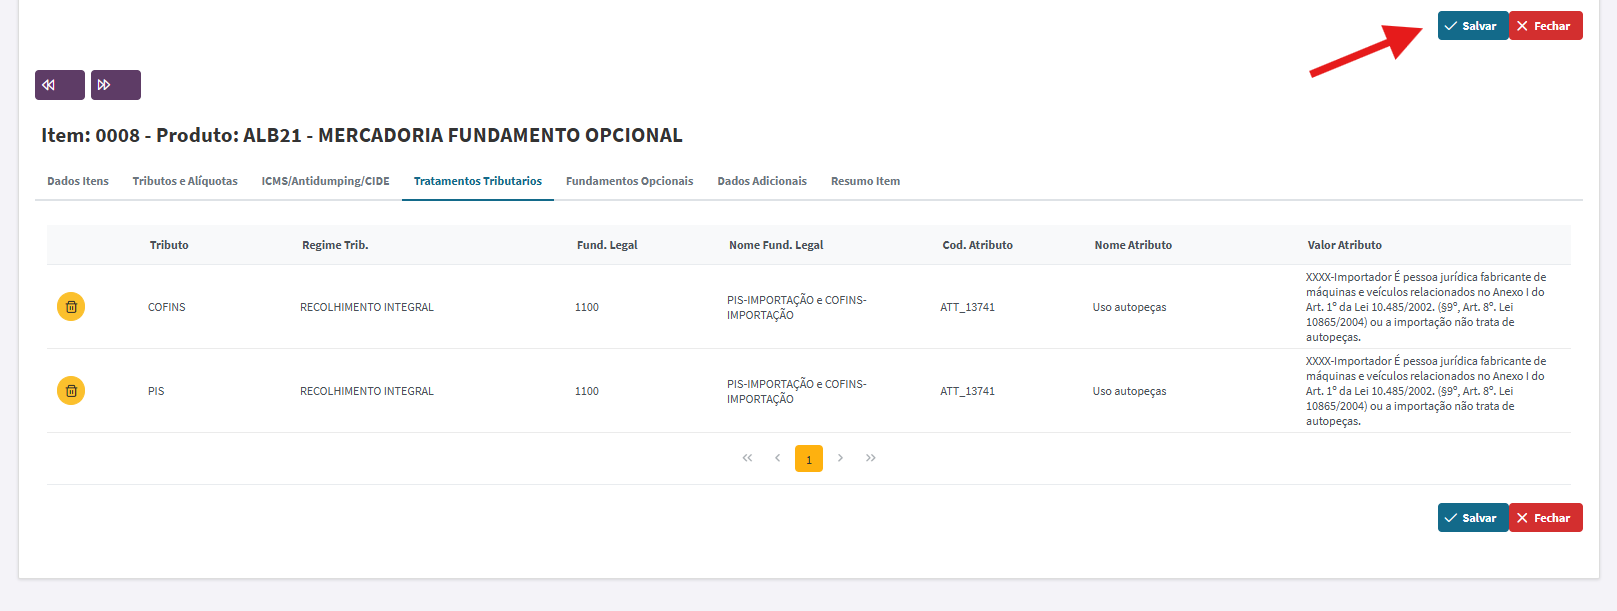This screenshot has height=611, width=1617.
Task: Click Uso autopeças in PIS row
Action: [1129, 391]
